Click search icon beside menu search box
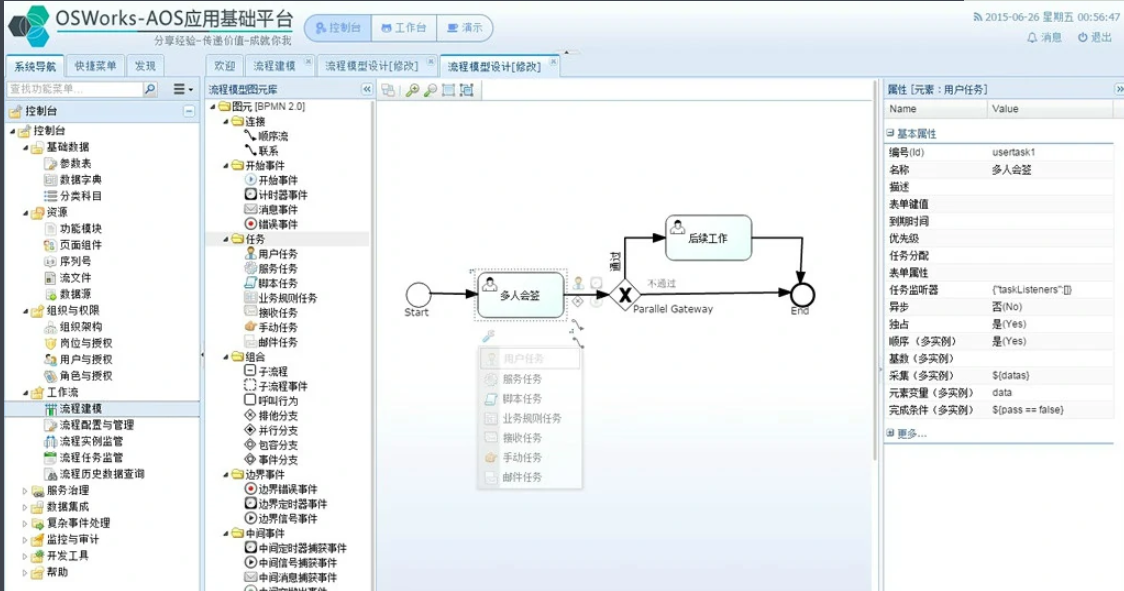1124x591 pixels. point(150,89)
